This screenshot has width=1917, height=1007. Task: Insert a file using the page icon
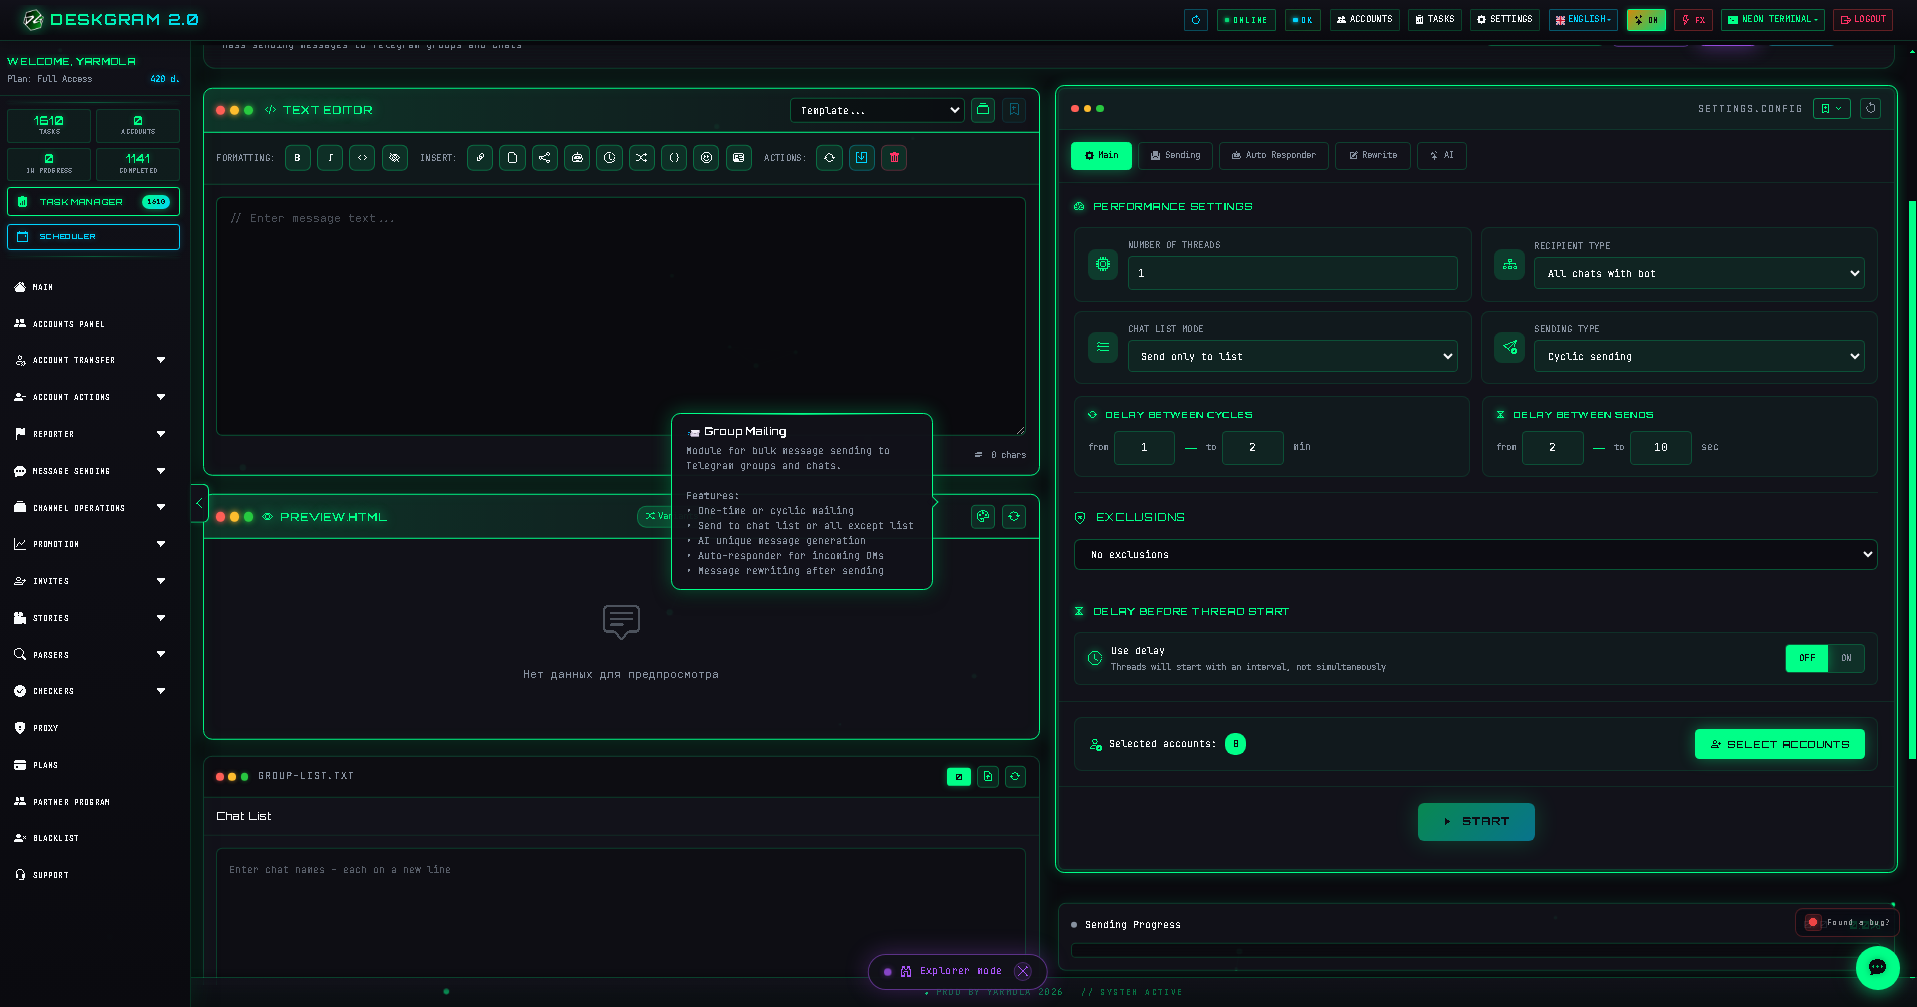(512, 158)
